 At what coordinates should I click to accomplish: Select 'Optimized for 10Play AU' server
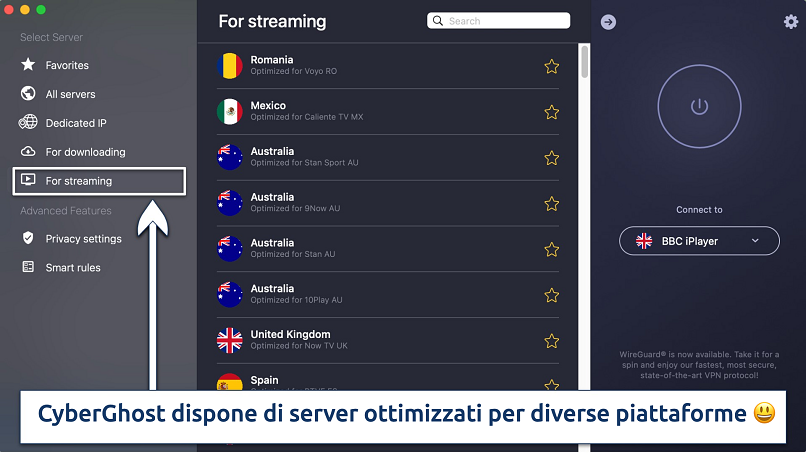[388, 295]
